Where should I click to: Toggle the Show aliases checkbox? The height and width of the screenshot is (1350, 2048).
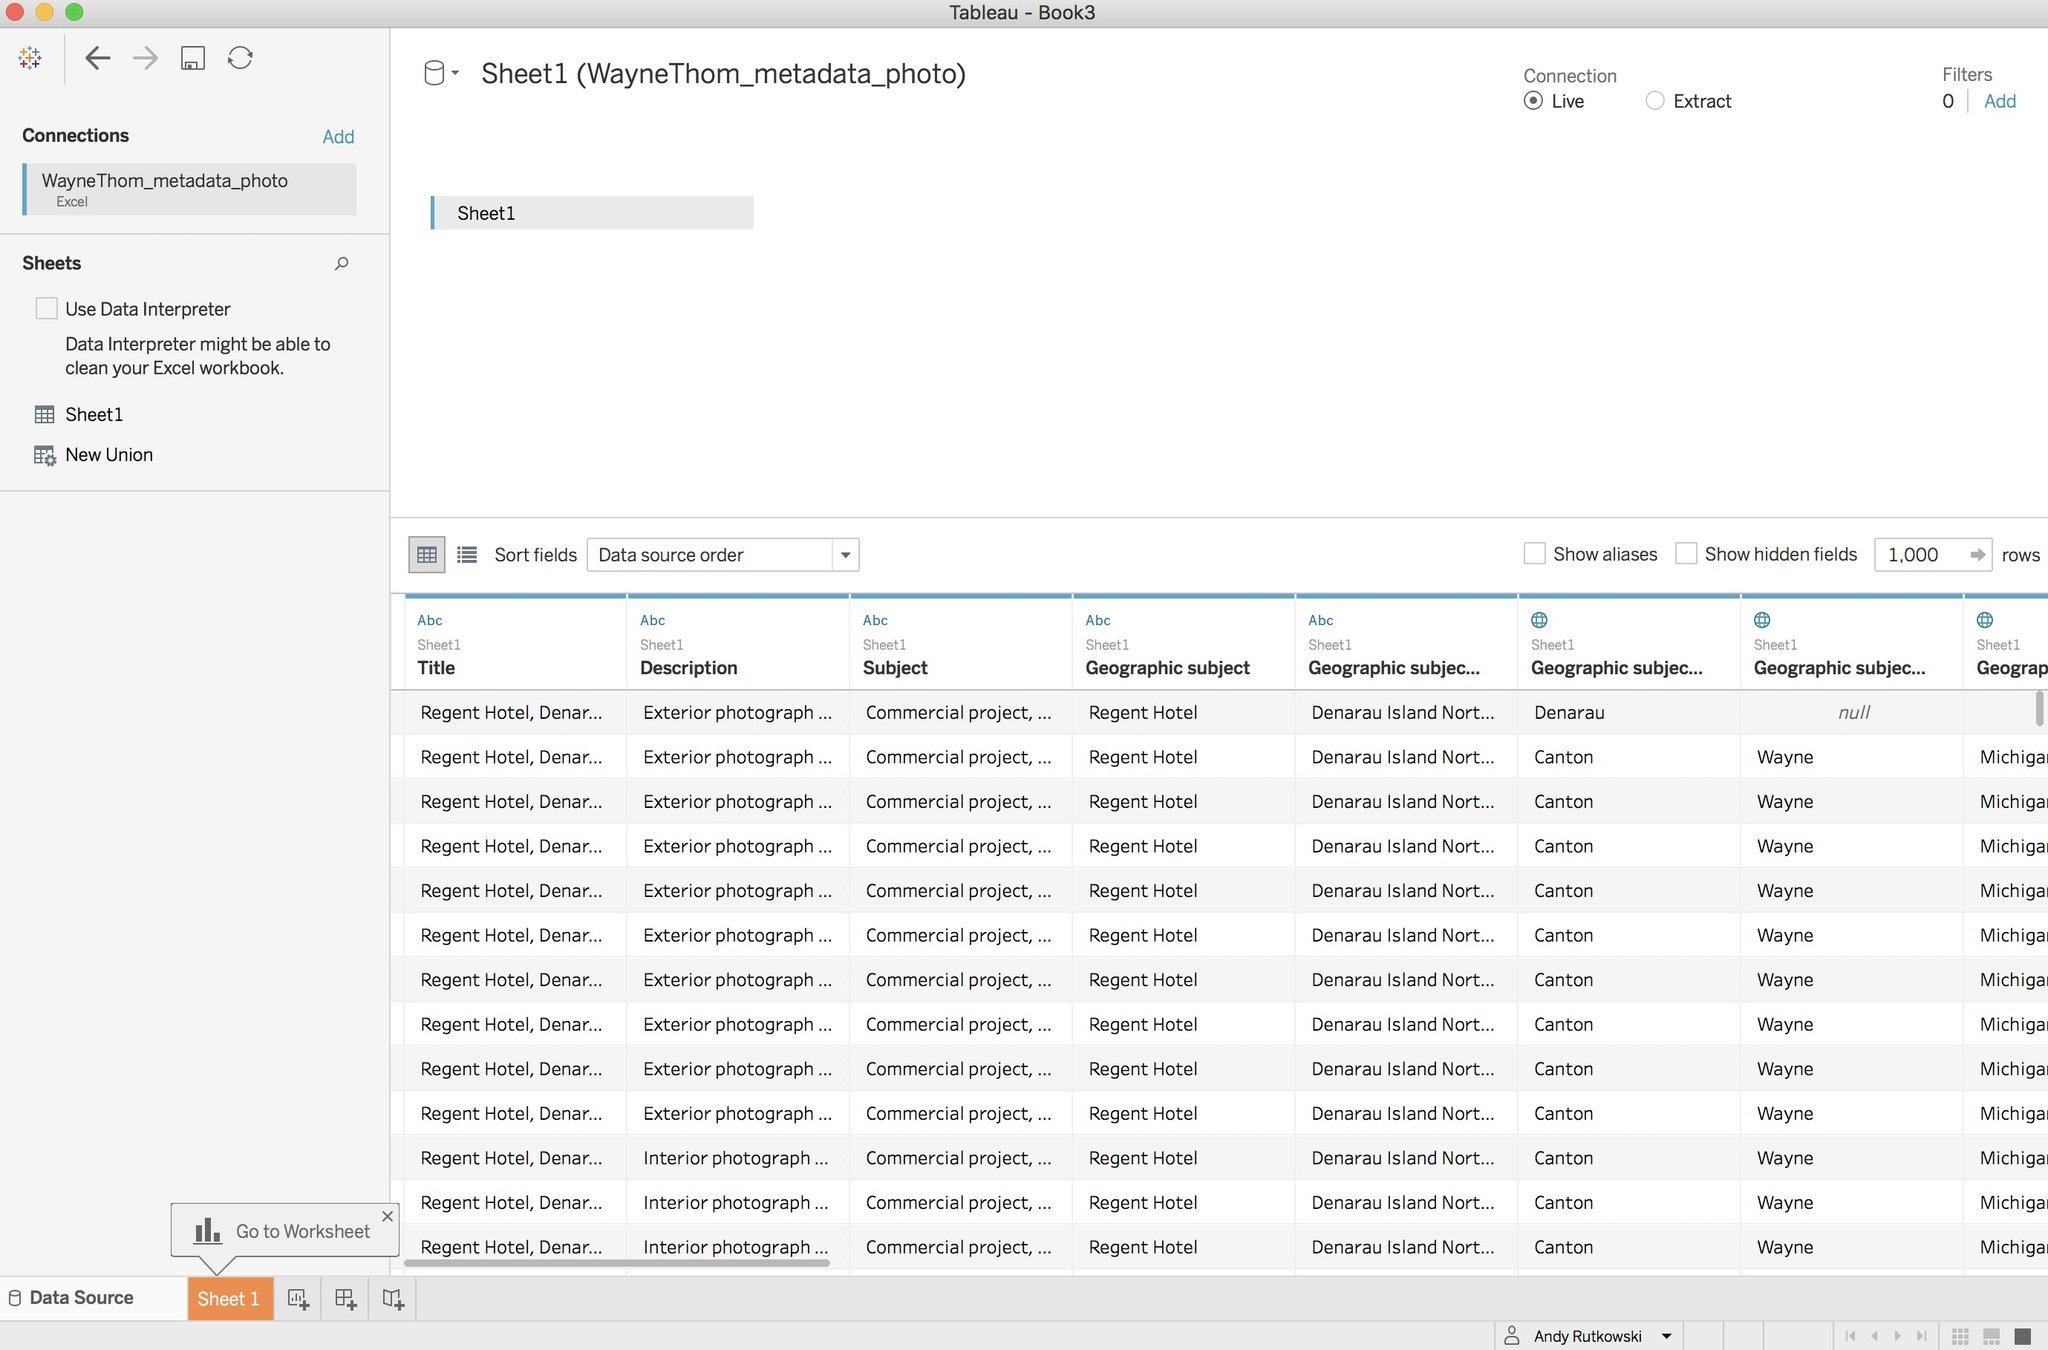pyautogui.click(x=1535, y=554)
